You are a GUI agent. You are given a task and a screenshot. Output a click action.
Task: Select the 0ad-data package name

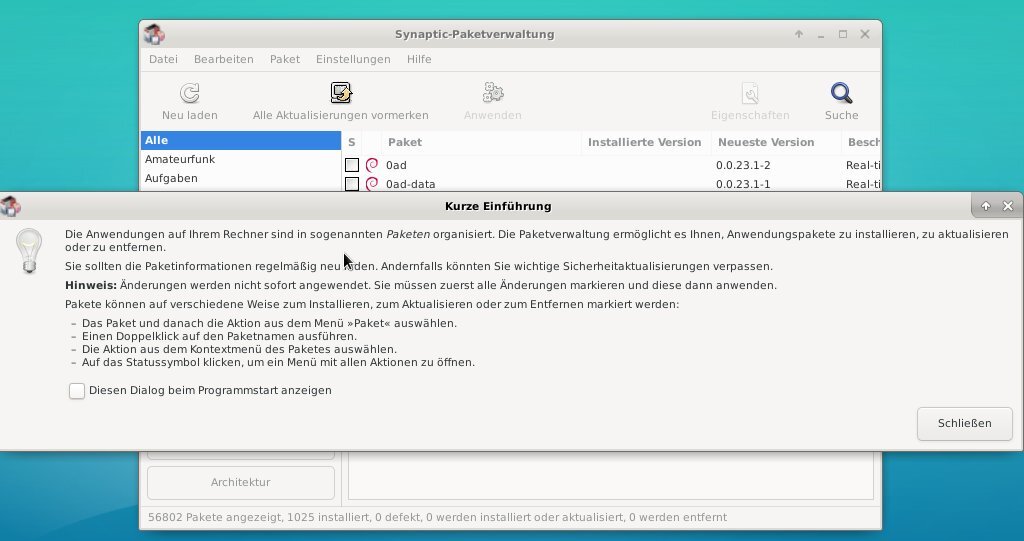click(410, 184)
